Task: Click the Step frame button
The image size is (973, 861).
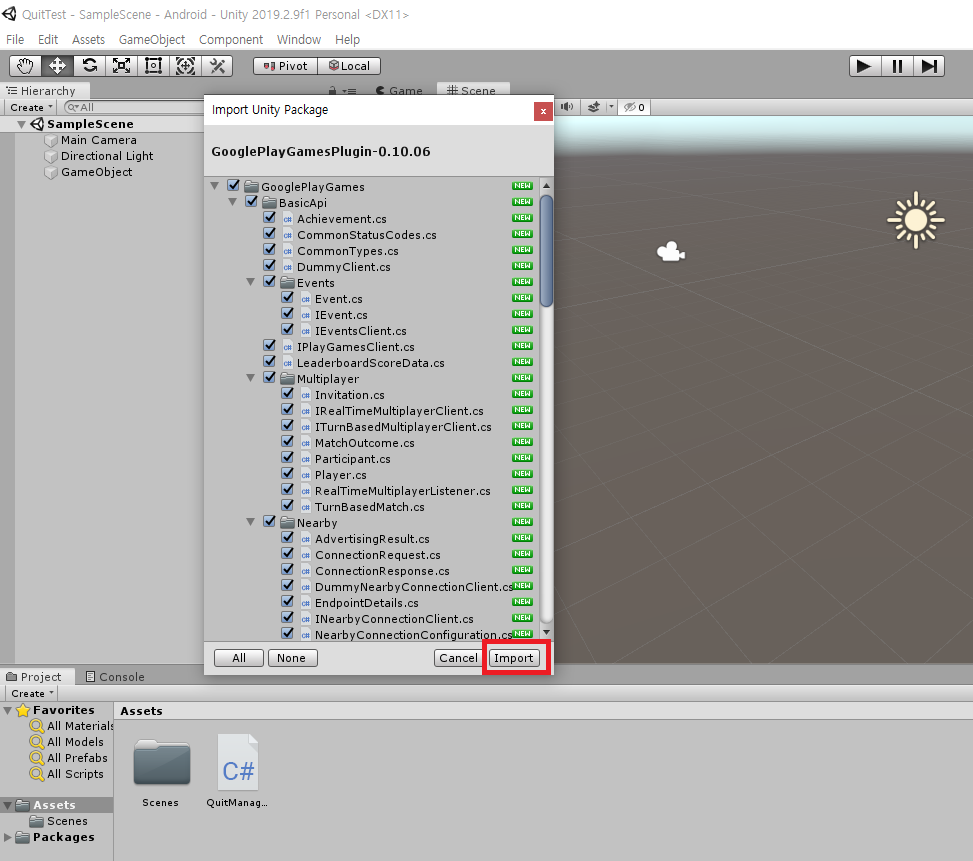Action: click(x=929, y=66)
